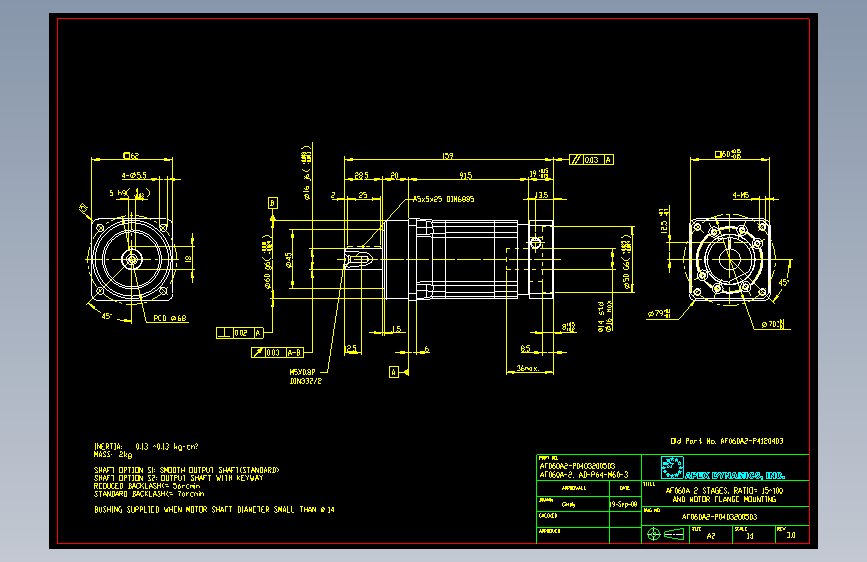Select the ø45 diameter dimension

point(289,261)
